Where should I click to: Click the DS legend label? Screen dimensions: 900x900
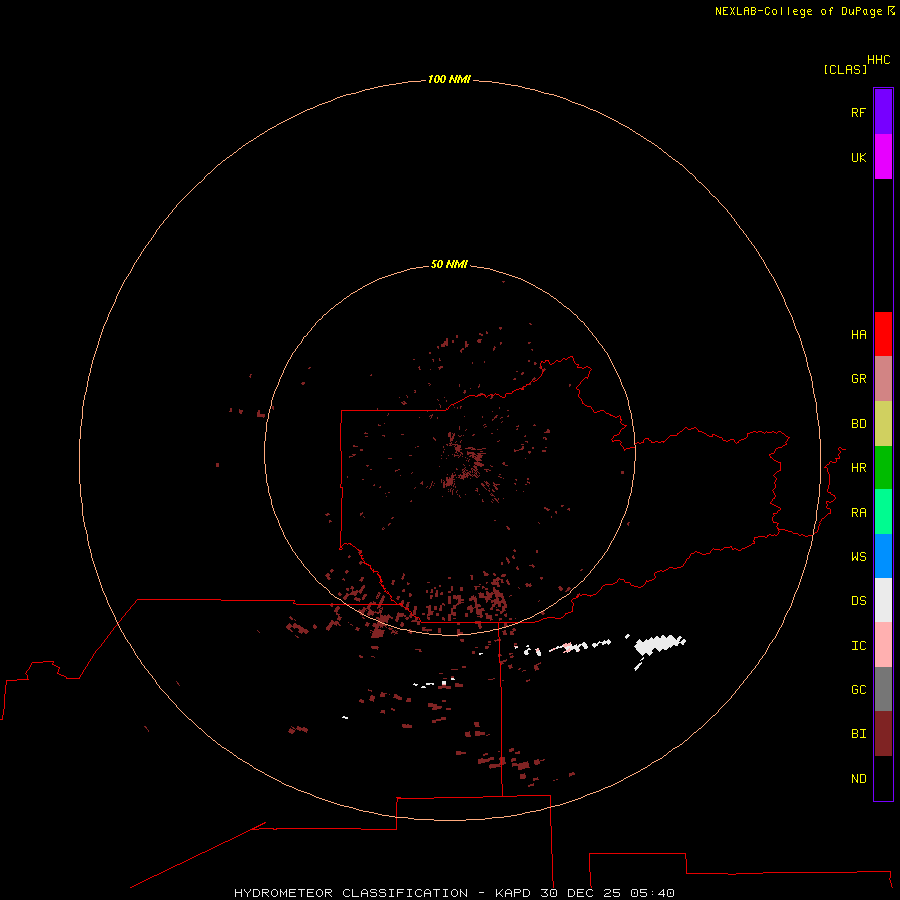point(858,601)
